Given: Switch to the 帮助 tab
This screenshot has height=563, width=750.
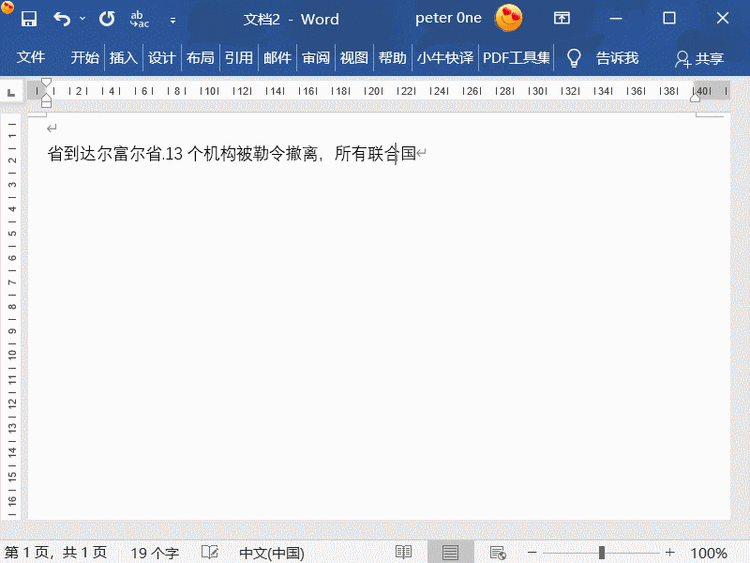Looking at the screenshot, I should (393, 58).
